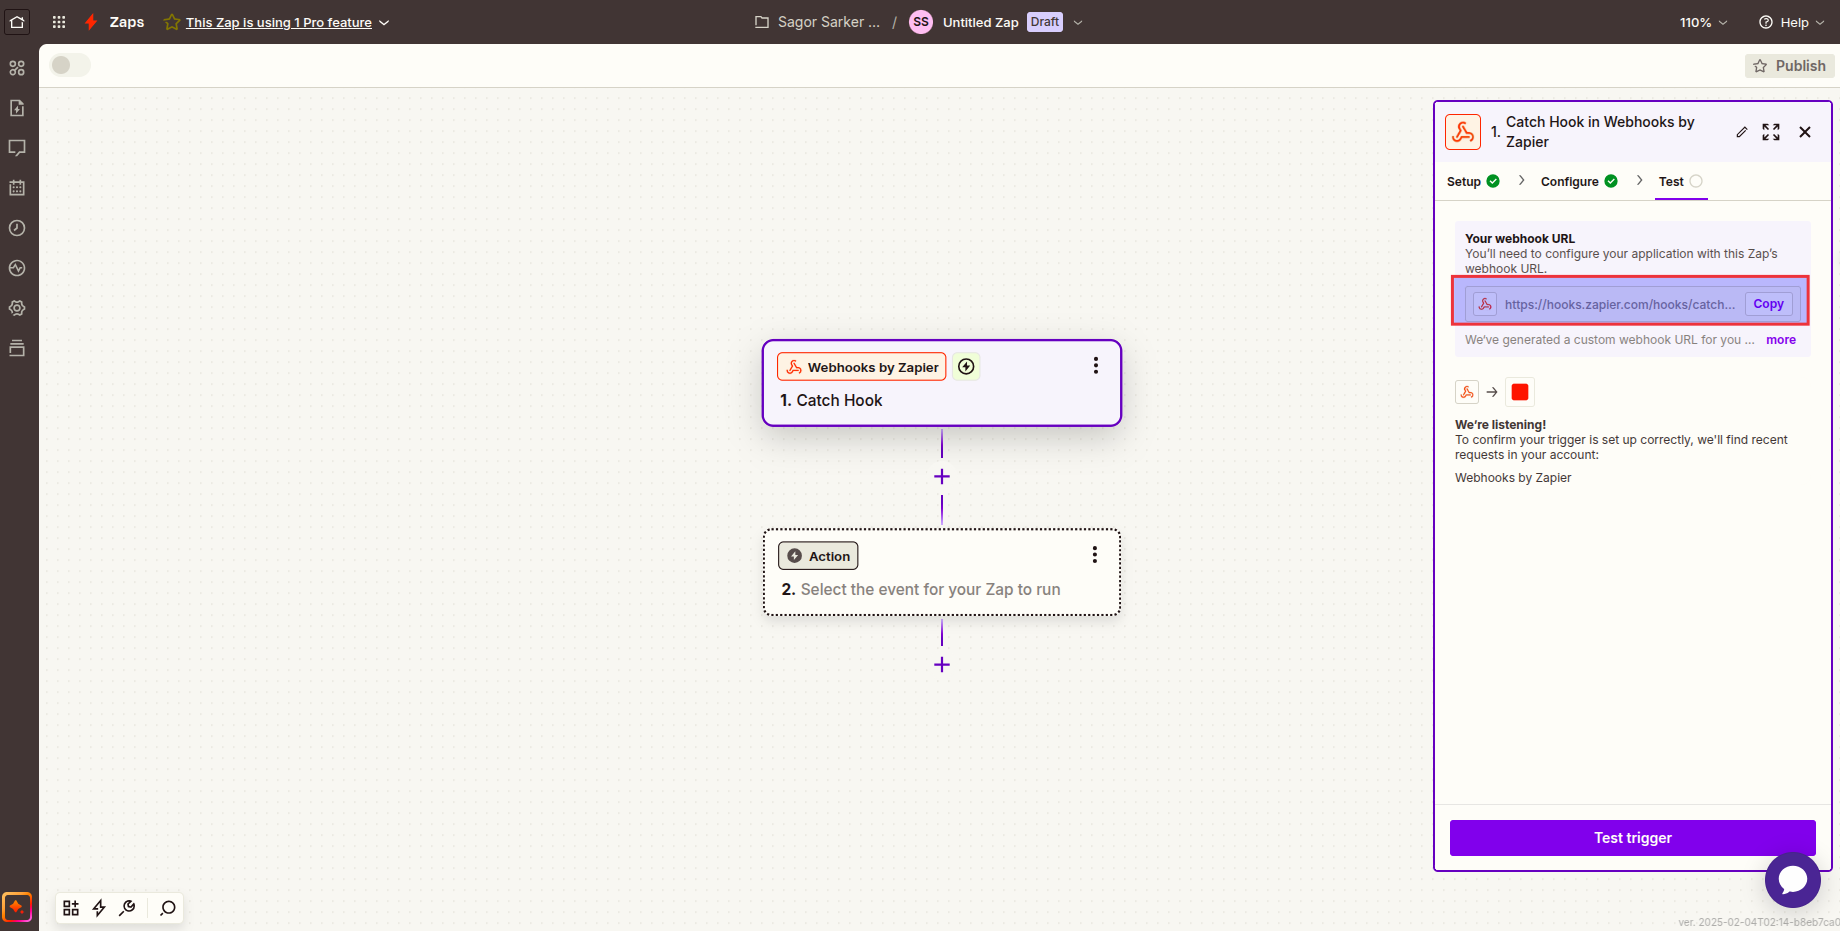Open the Change history calendar icon in sidebar
Screen dimensions: 1840x931
[x=17, y=188]
